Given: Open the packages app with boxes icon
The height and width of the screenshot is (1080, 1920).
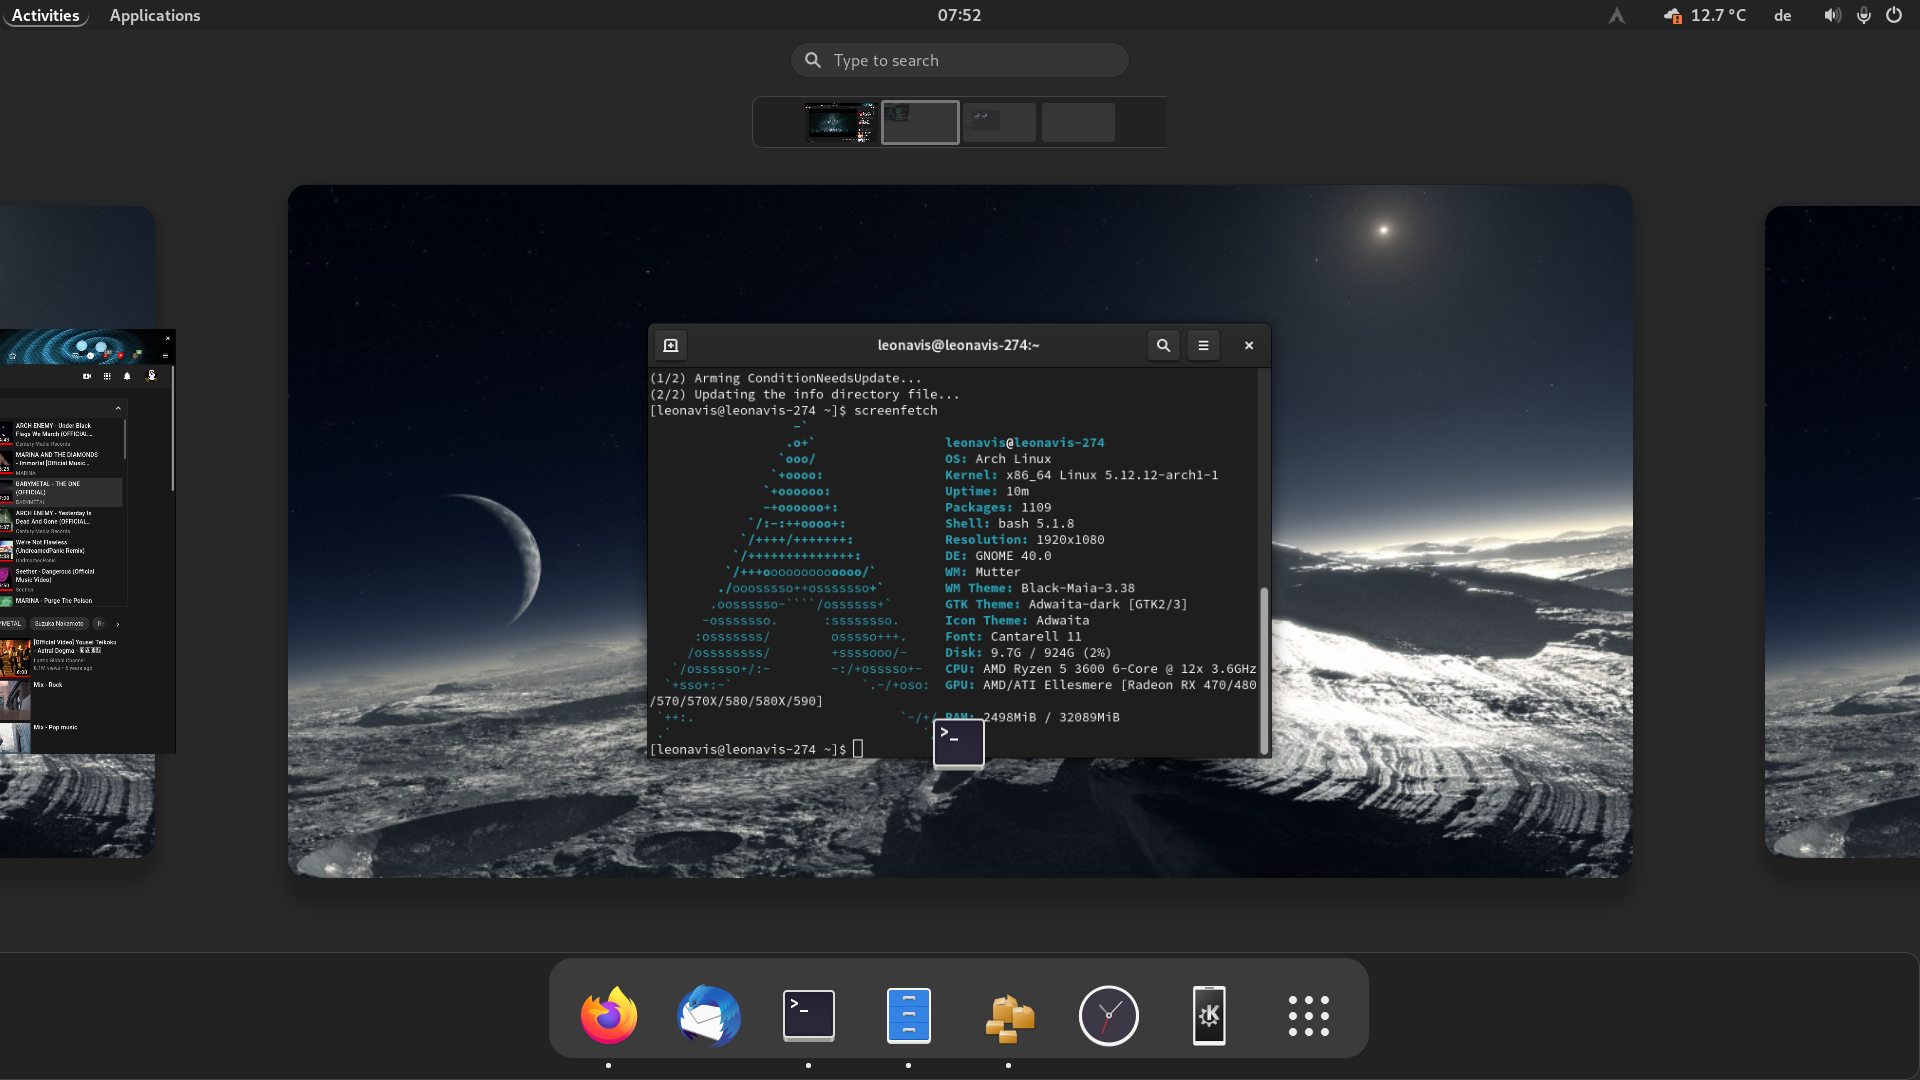Looking at the screenshot, I should 1009,1016.
